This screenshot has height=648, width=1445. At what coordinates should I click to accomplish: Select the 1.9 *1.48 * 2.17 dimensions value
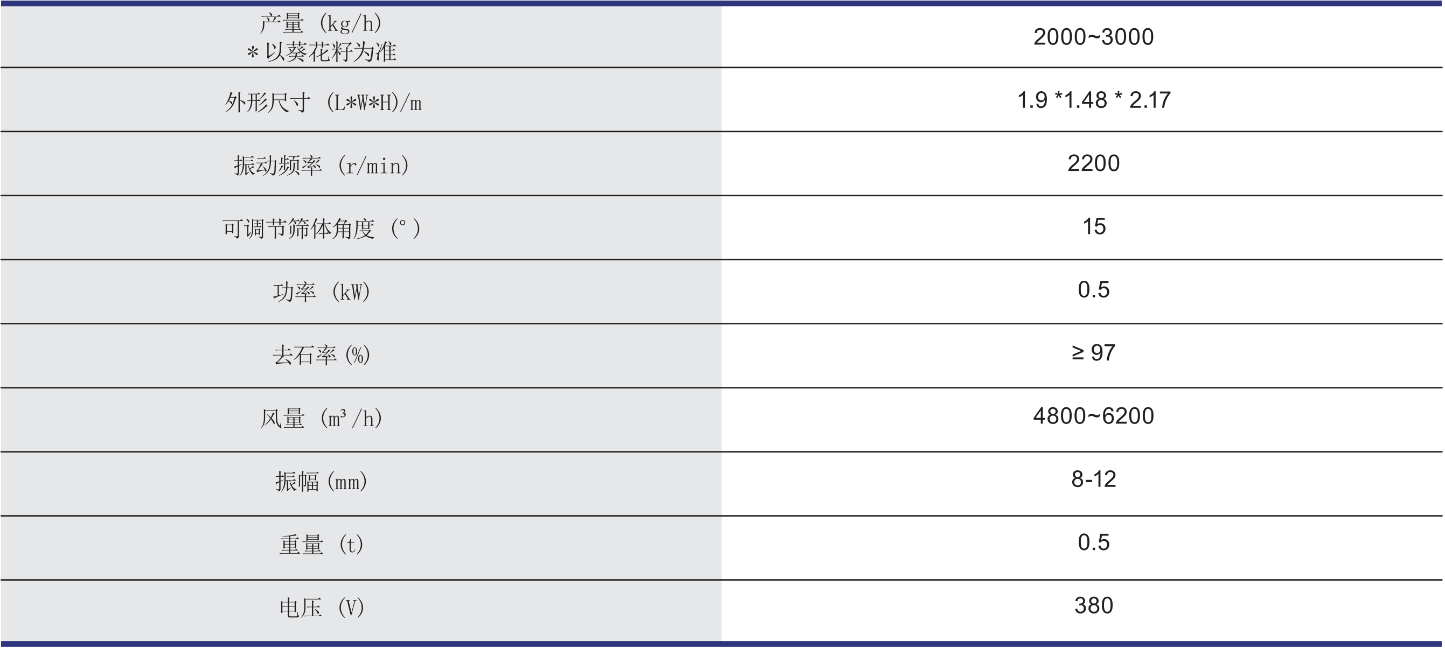click(1093, 100)
